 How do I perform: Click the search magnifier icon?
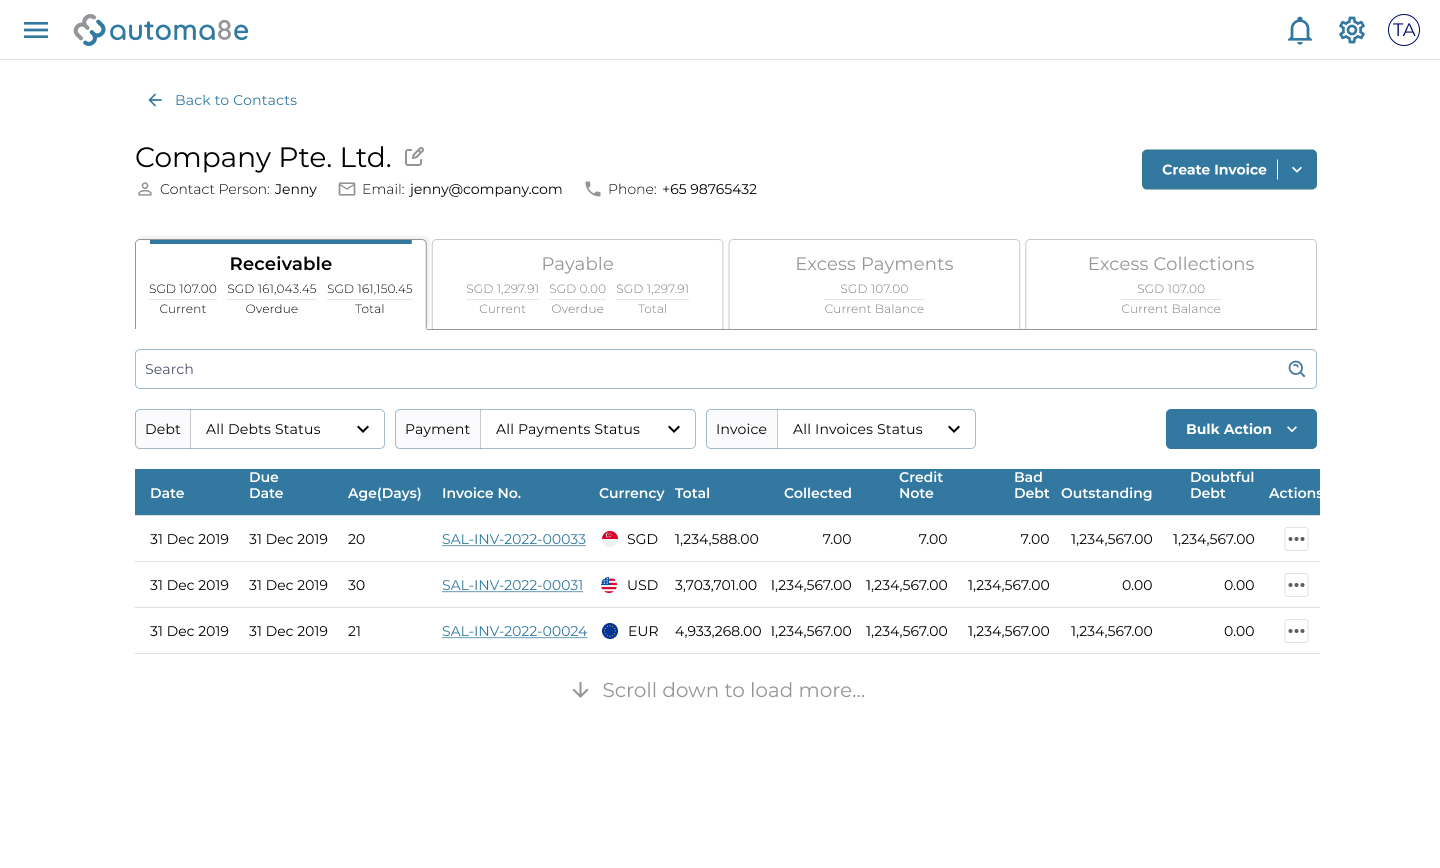1296,369
